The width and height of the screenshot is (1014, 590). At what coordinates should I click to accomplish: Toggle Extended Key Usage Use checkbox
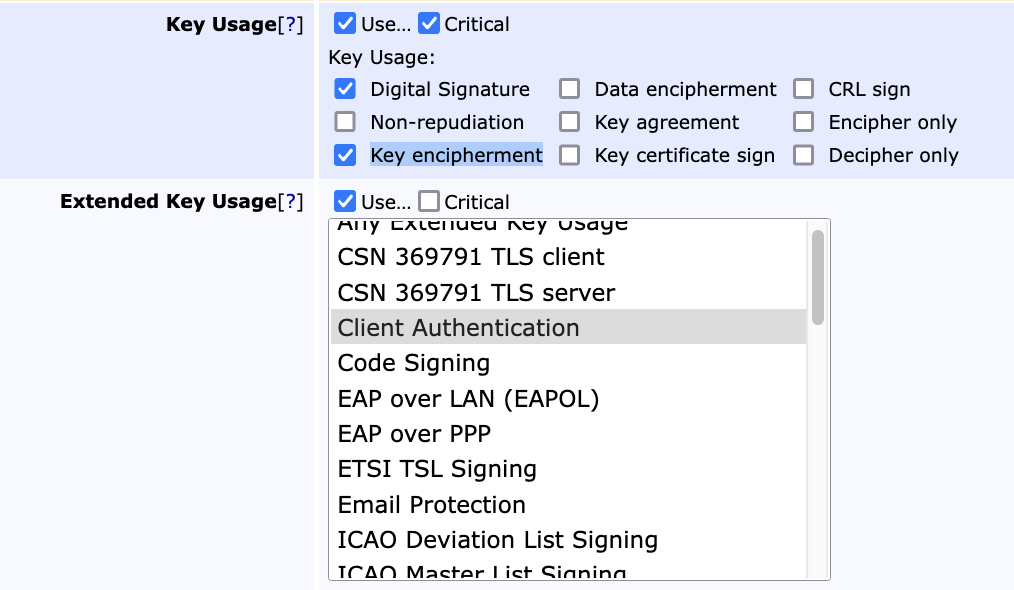point(345,201)
